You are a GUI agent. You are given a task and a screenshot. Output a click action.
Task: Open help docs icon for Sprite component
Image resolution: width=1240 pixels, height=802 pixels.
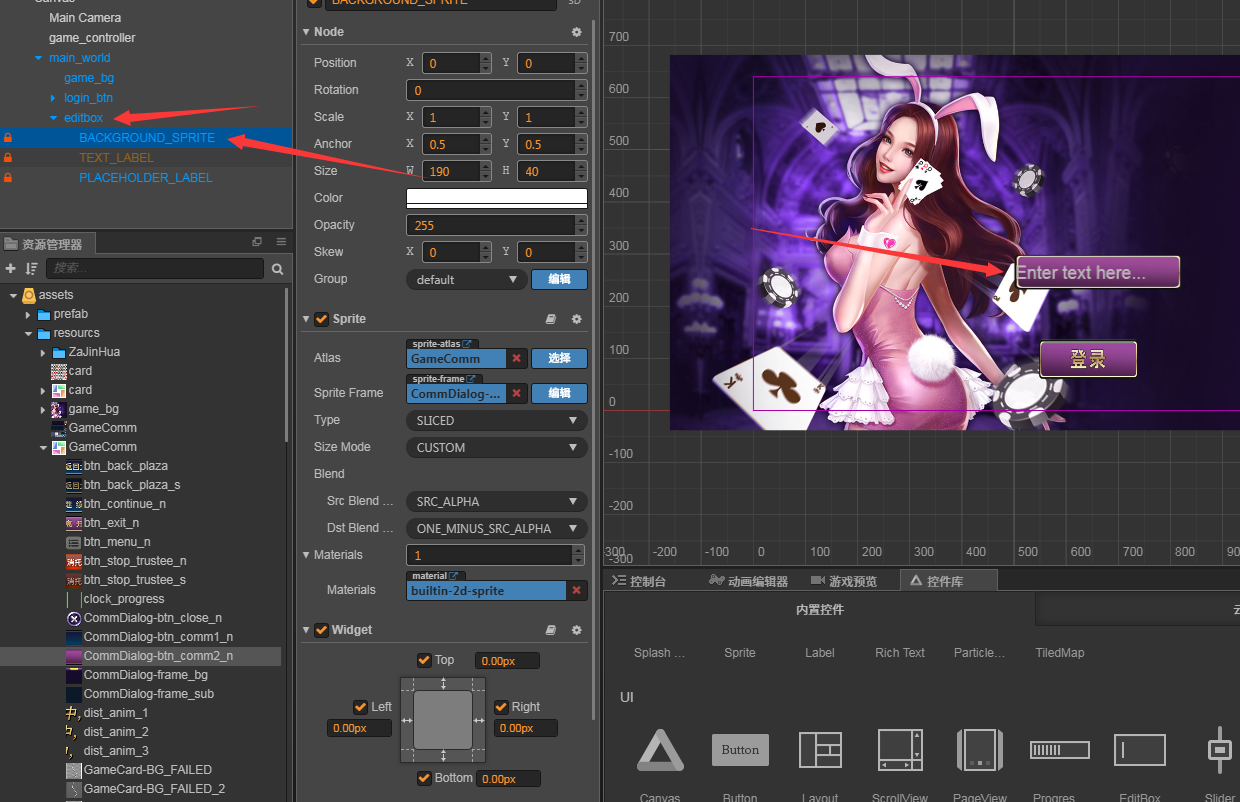coord(551,319)
